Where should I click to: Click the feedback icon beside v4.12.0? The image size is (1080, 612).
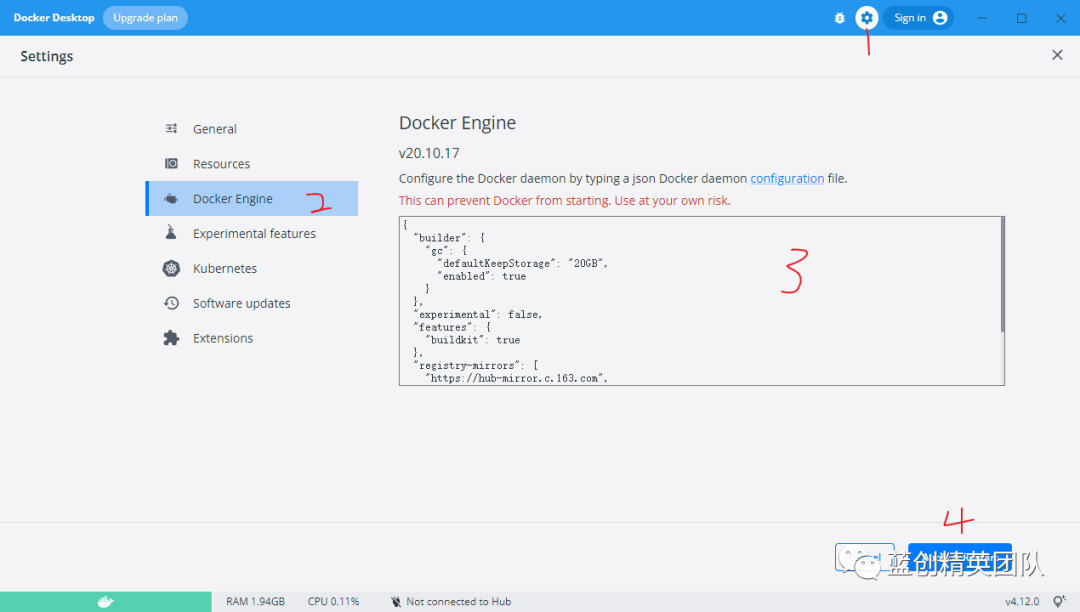point(1059,602)
